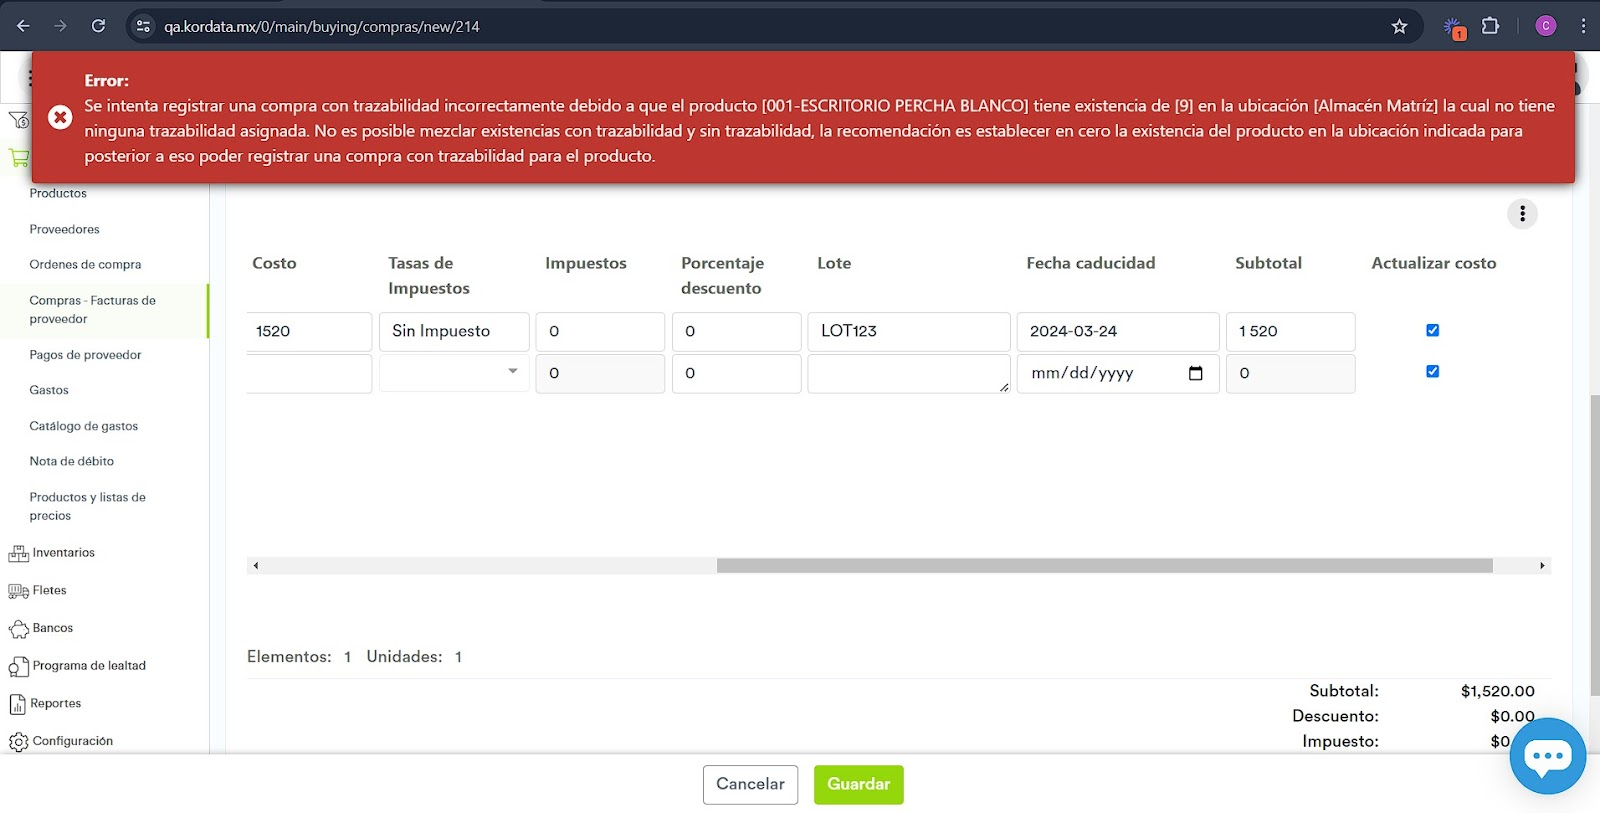
Task: Dismiss the red error close icon
Action: [60, 118]
